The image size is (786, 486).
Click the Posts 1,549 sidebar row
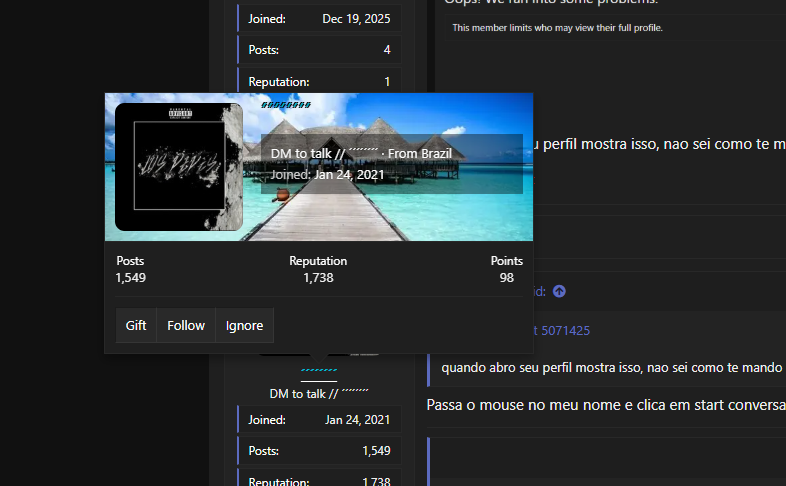tap(319, 451)
